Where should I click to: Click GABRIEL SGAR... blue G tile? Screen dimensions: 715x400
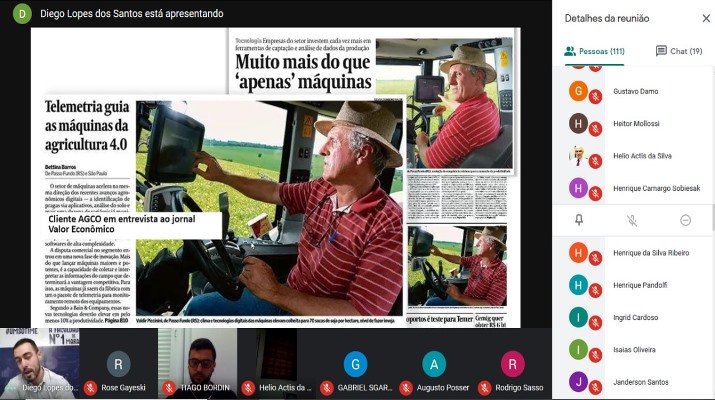coord(355,364)
